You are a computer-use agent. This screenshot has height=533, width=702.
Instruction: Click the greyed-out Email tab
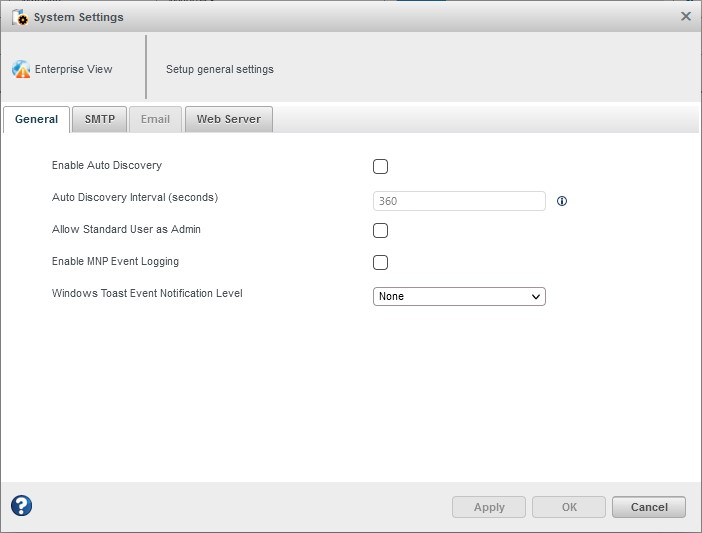[155, 120]
